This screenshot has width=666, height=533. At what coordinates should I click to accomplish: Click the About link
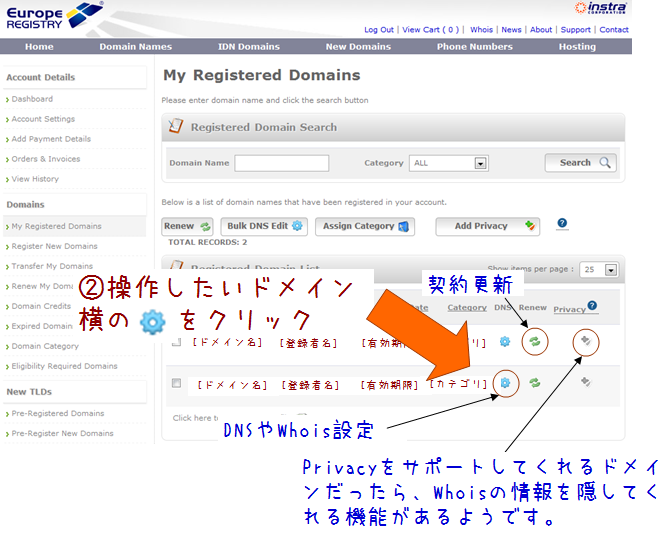pyautogui.click(x=541, y=30)
